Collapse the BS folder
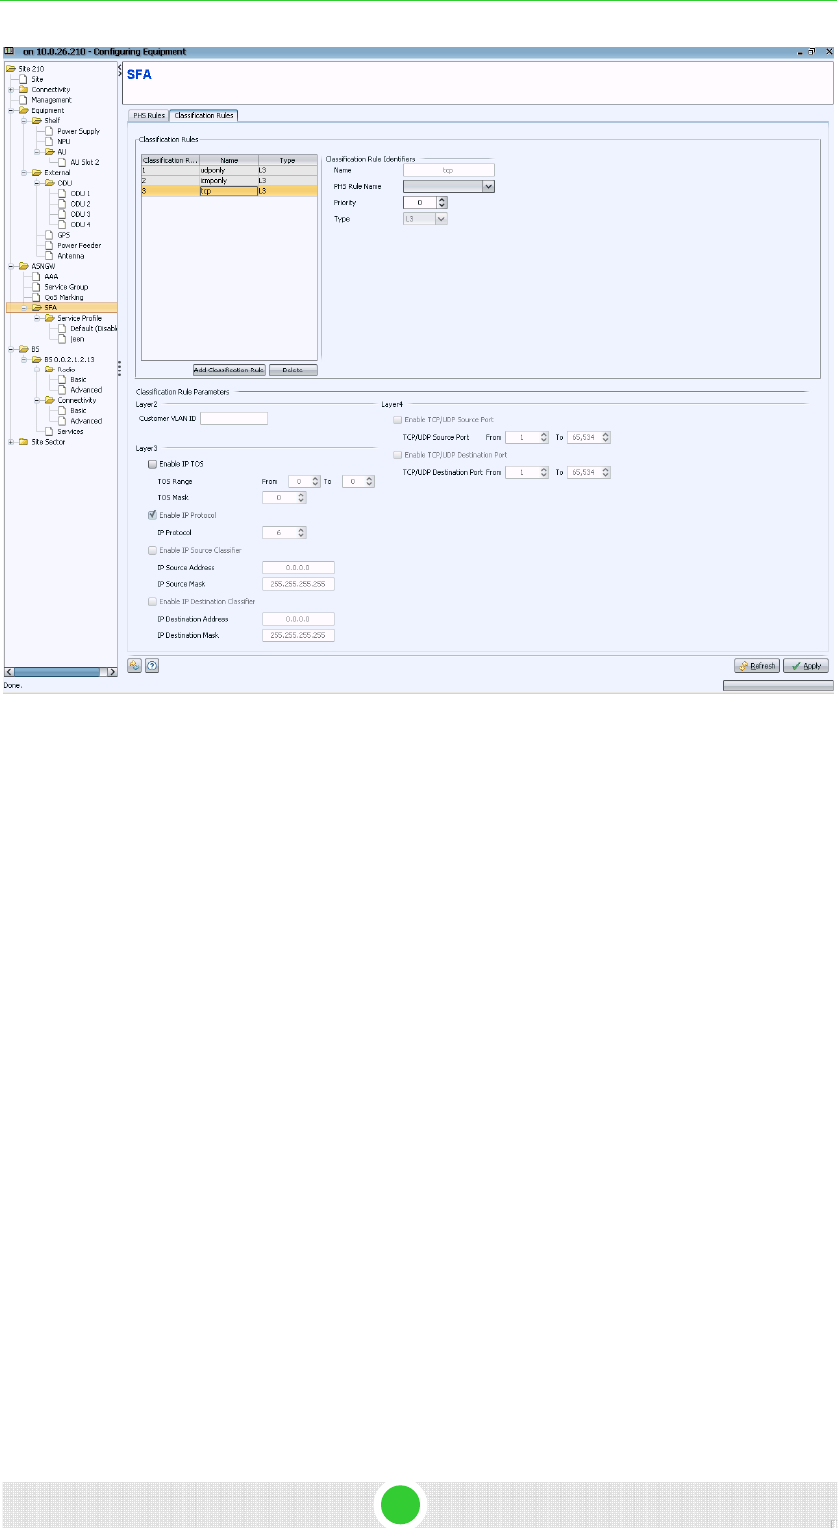 tap(10, 349)
